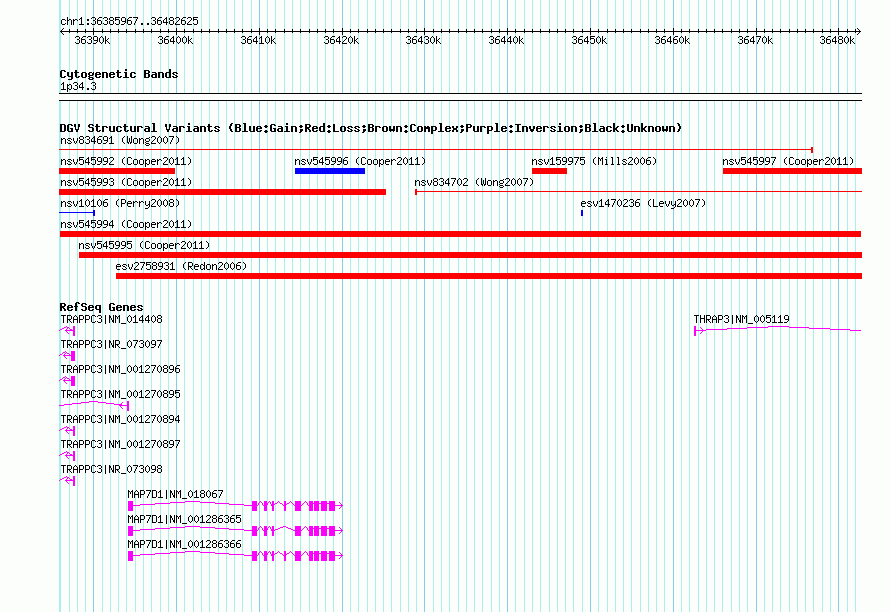Click the MAP7D1|NM_018067 gene label
Screen dimensions: 890x612
(x=175, y=494)
